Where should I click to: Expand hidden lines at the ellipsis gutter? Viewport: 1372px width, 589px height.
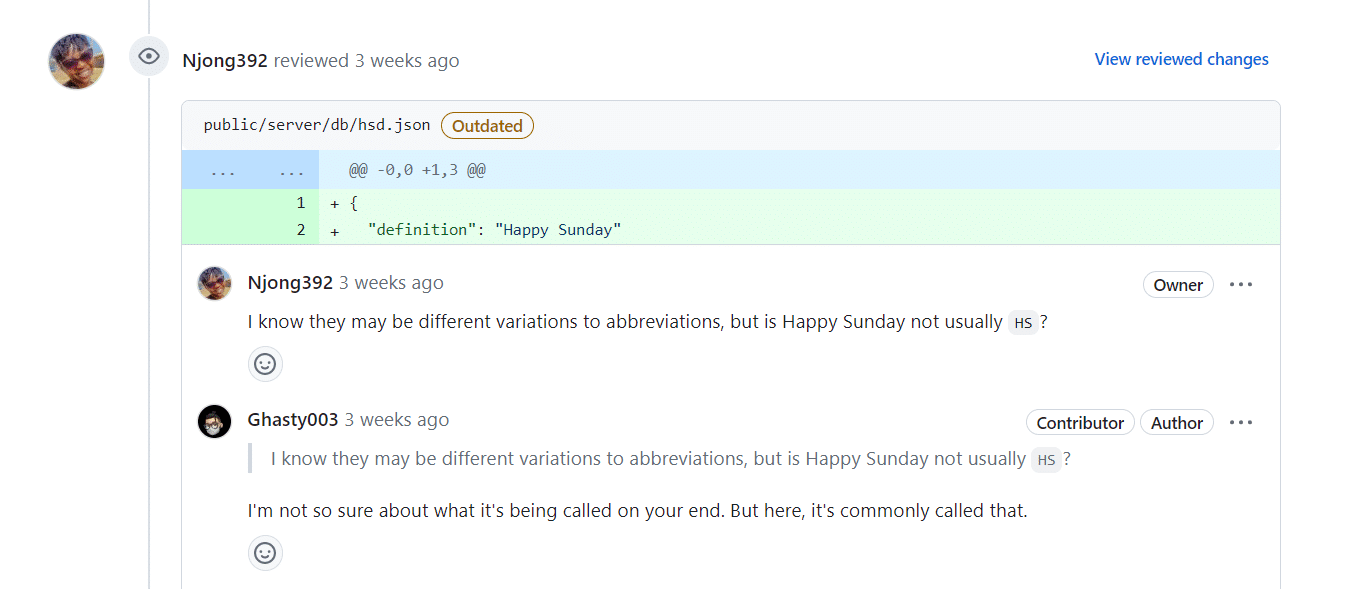pos(250,170)
